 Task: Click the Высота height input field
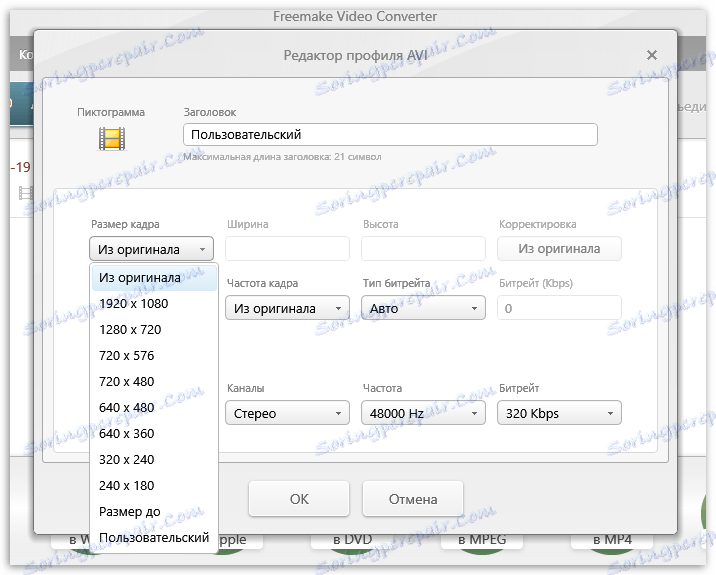click(423, 249)
